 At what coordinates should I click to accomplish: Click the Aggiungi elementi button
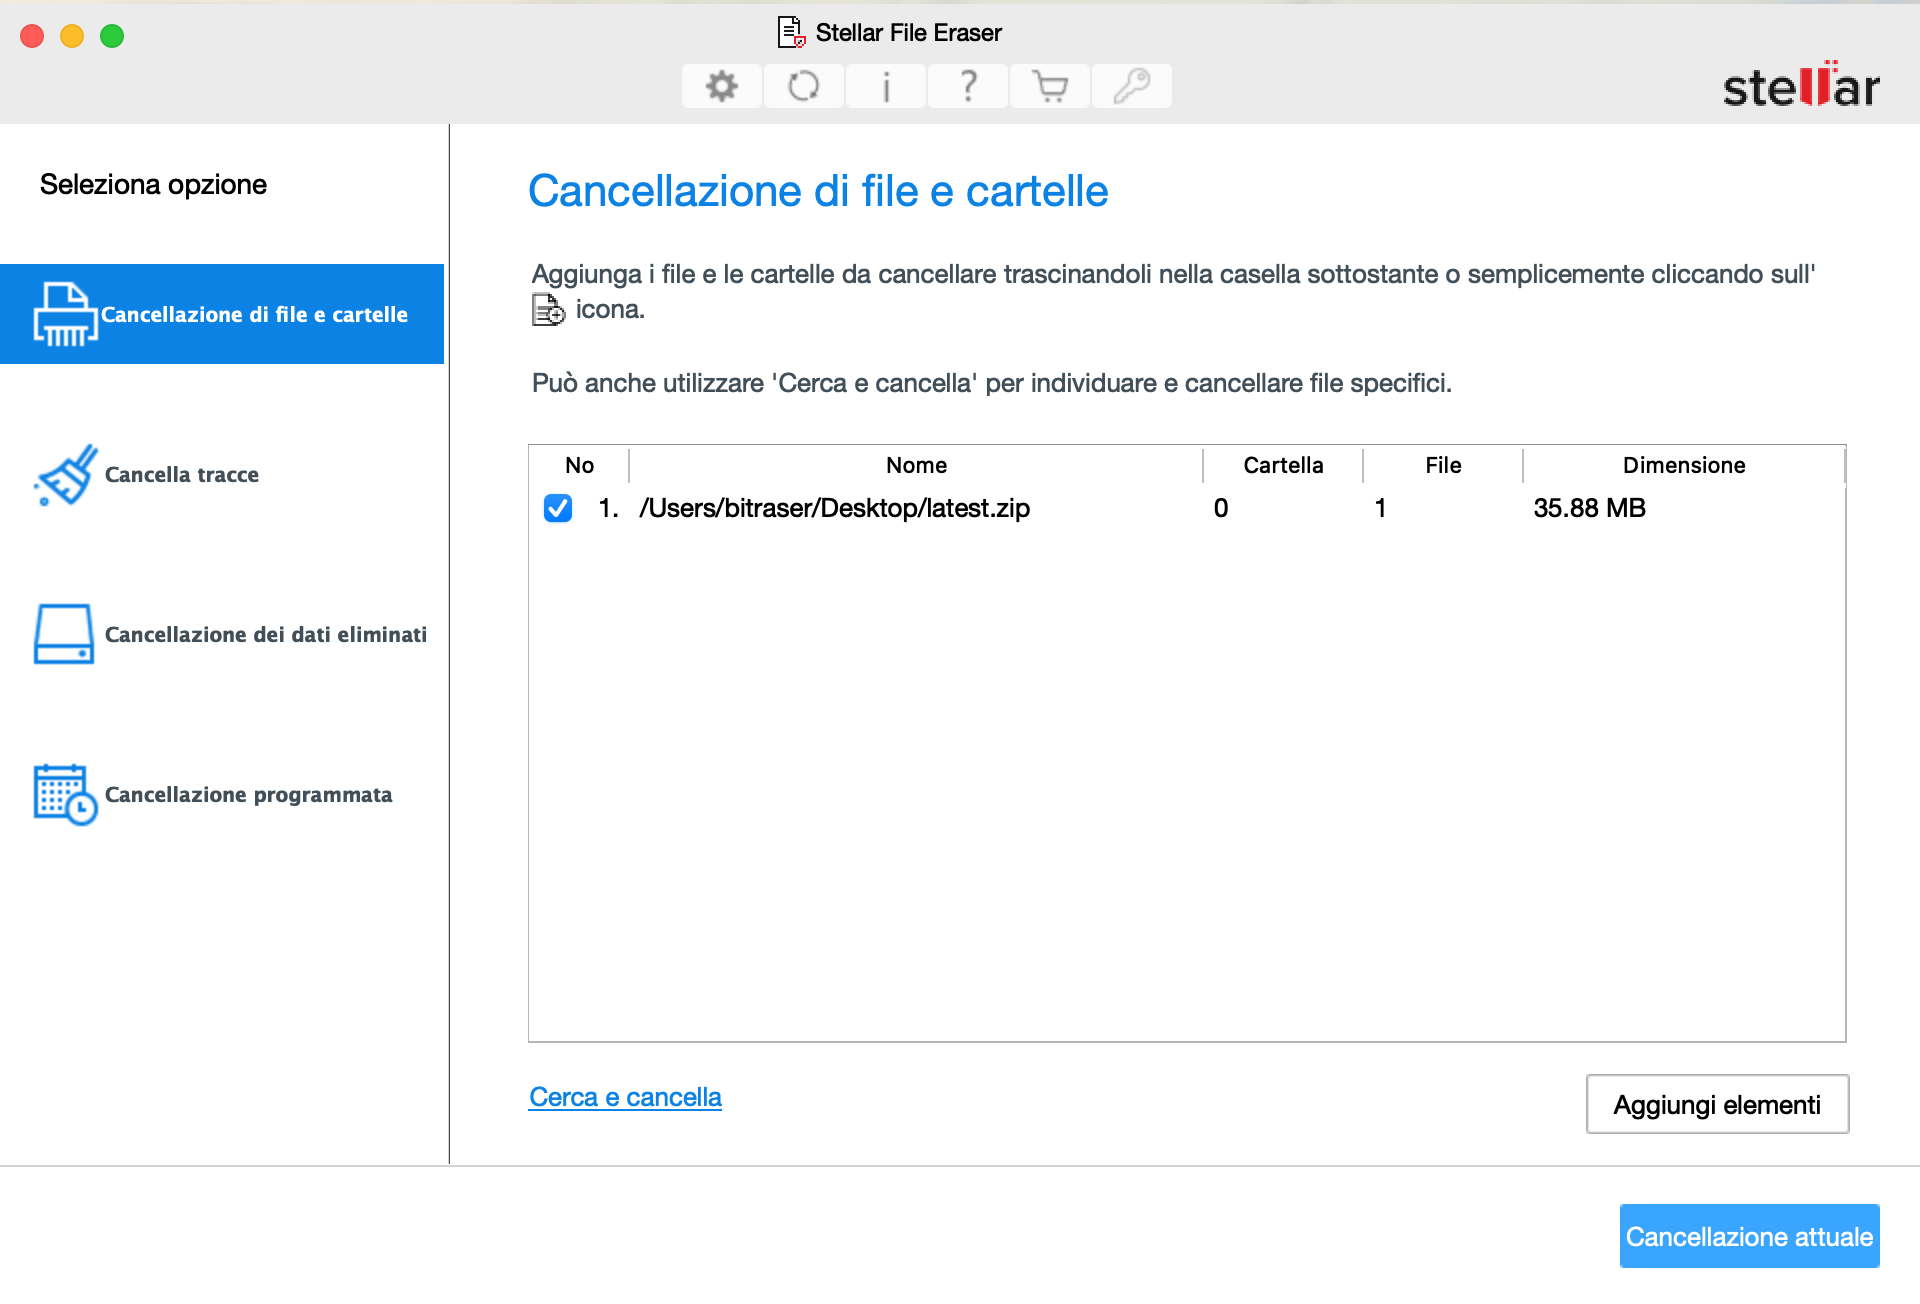[x=1717, y=1104]
